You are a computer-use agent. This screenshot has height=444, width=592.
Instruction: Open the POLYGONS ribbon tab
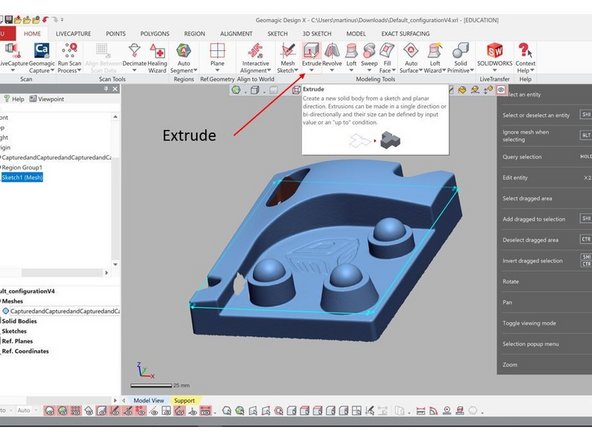[x=155, y=34]
